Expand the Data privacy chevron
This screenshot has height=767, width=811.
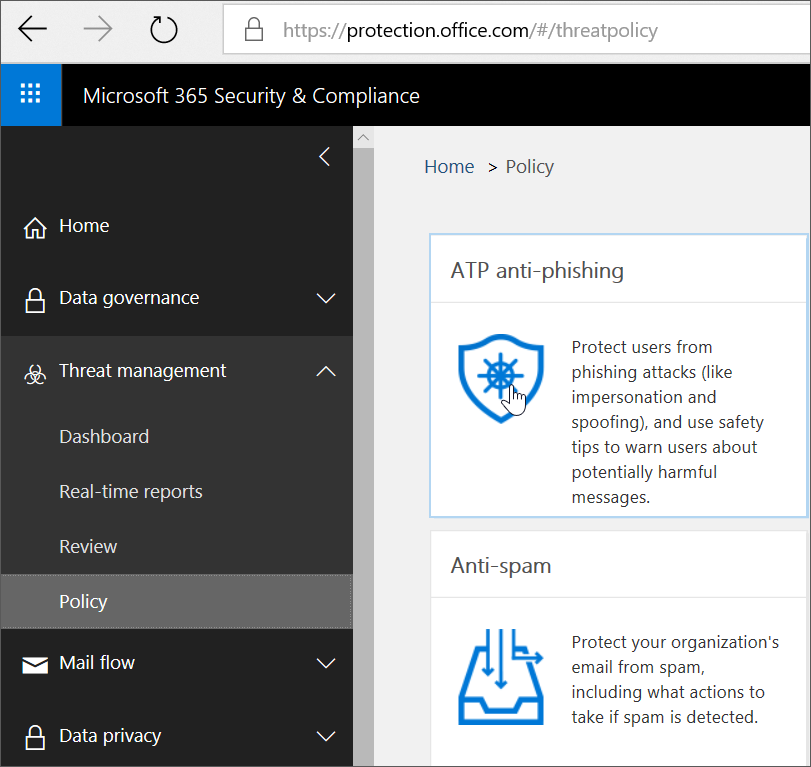326,735
